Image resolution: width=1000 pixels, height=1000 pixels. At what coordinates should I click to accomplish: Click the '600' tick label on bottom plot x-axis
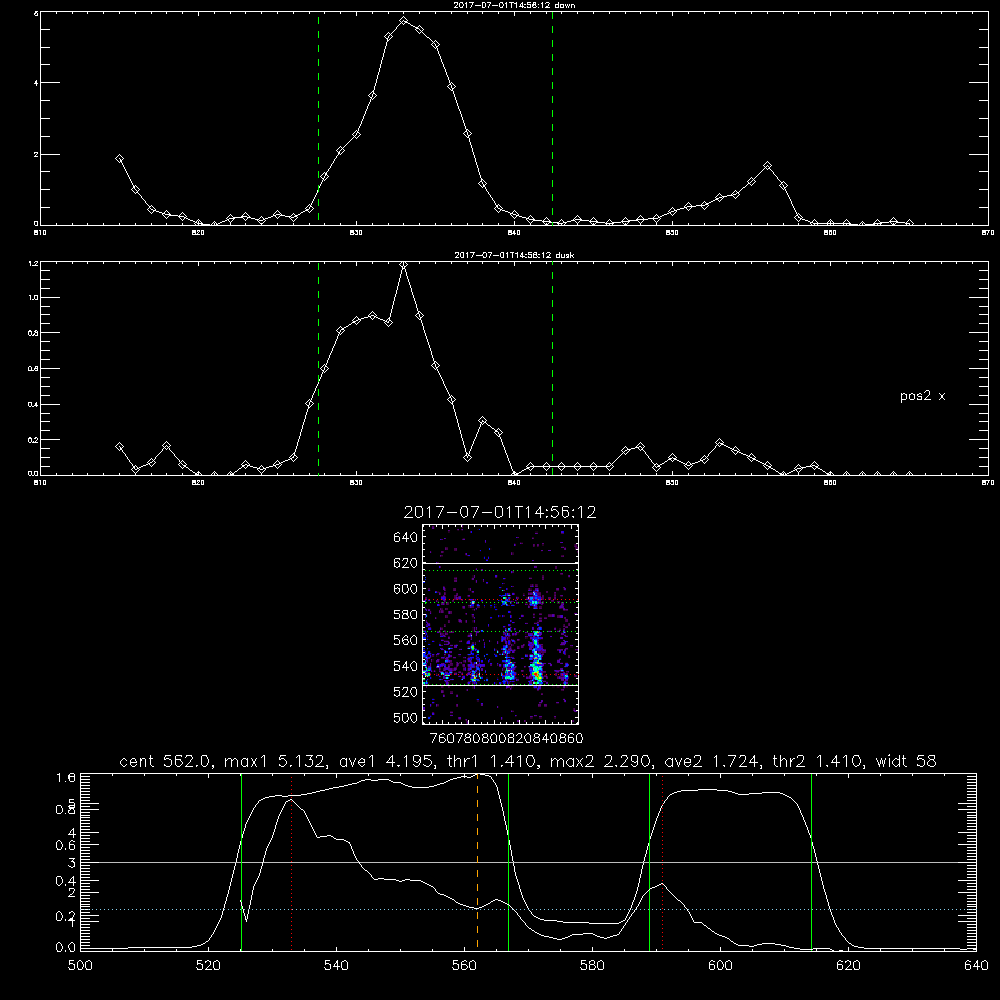(720, 966)
